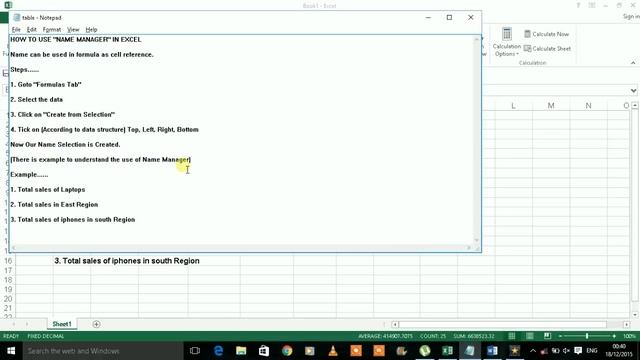Click Notepad vertical scrollbar down arrow
The width and height of the screenshot is (640, 360).
[x=476, y=240]
